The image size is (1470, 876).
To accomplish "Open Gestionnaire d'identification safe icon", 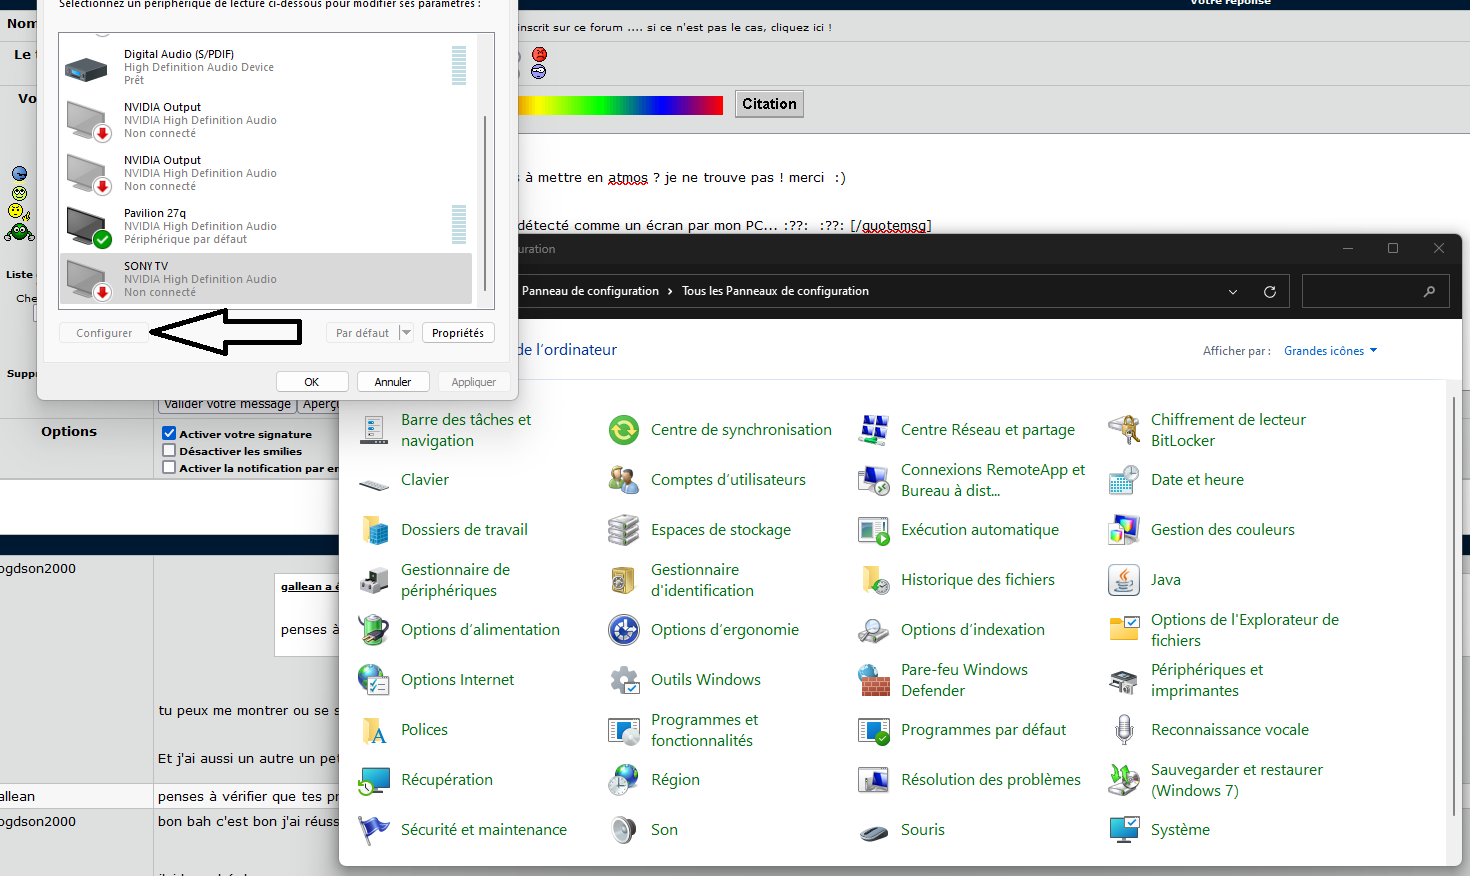I will click(624, 580).
